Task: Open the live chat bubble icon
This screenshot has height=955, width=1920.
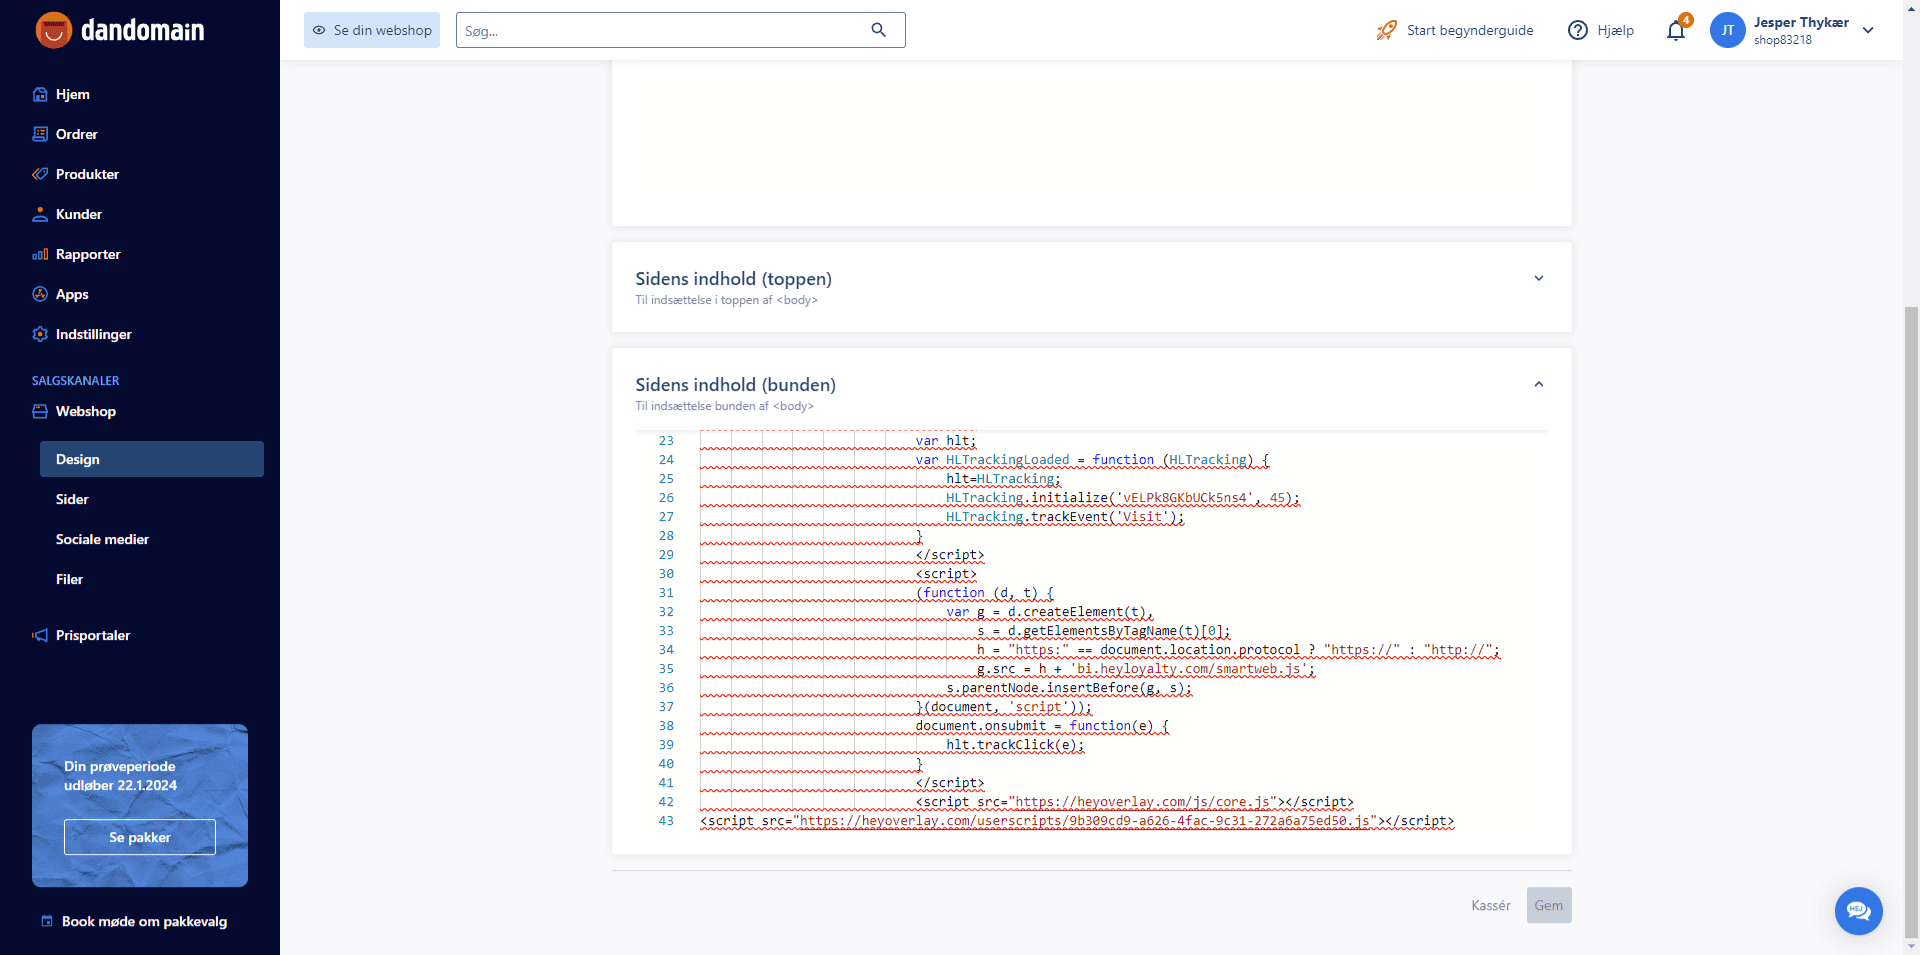Action: 1858,911
